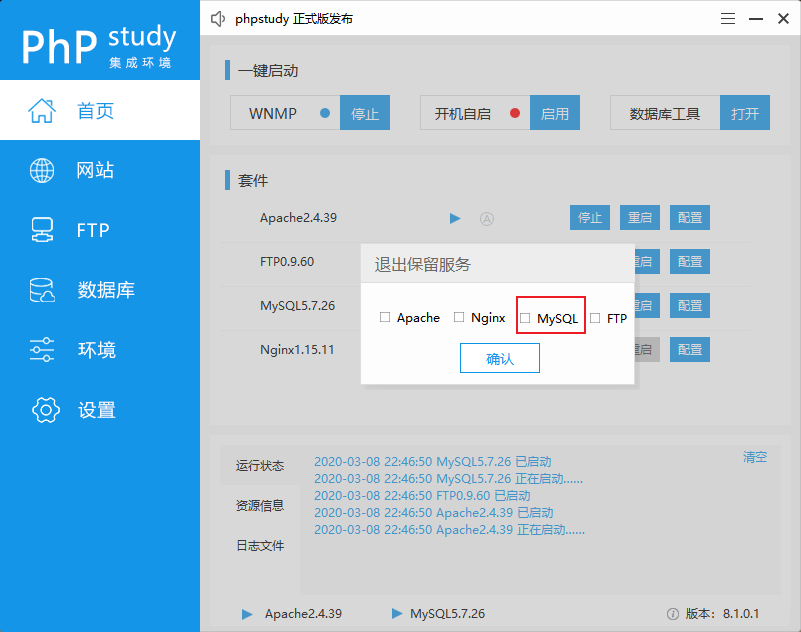The width and height of the screenshot is (801, 632).
Task: Check the Apache checkbox in the dialog
Action: 385,316
